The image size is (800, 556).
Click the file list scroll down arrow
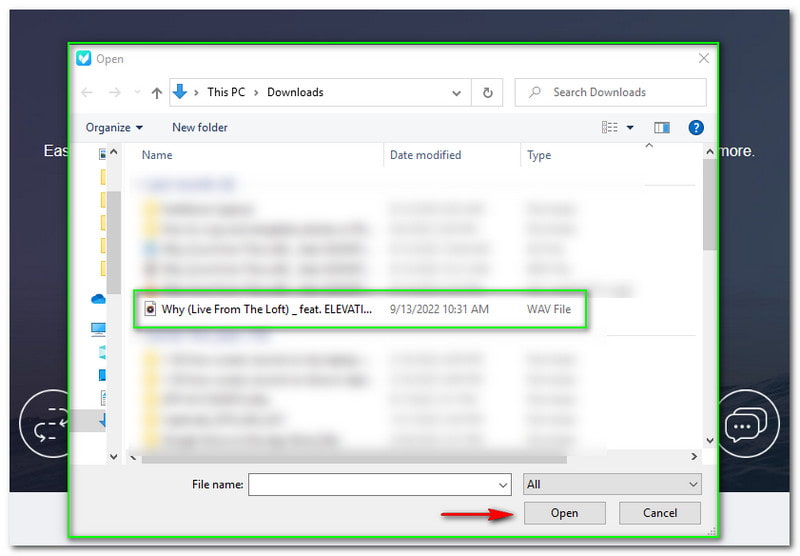click(x=709, y=440)
